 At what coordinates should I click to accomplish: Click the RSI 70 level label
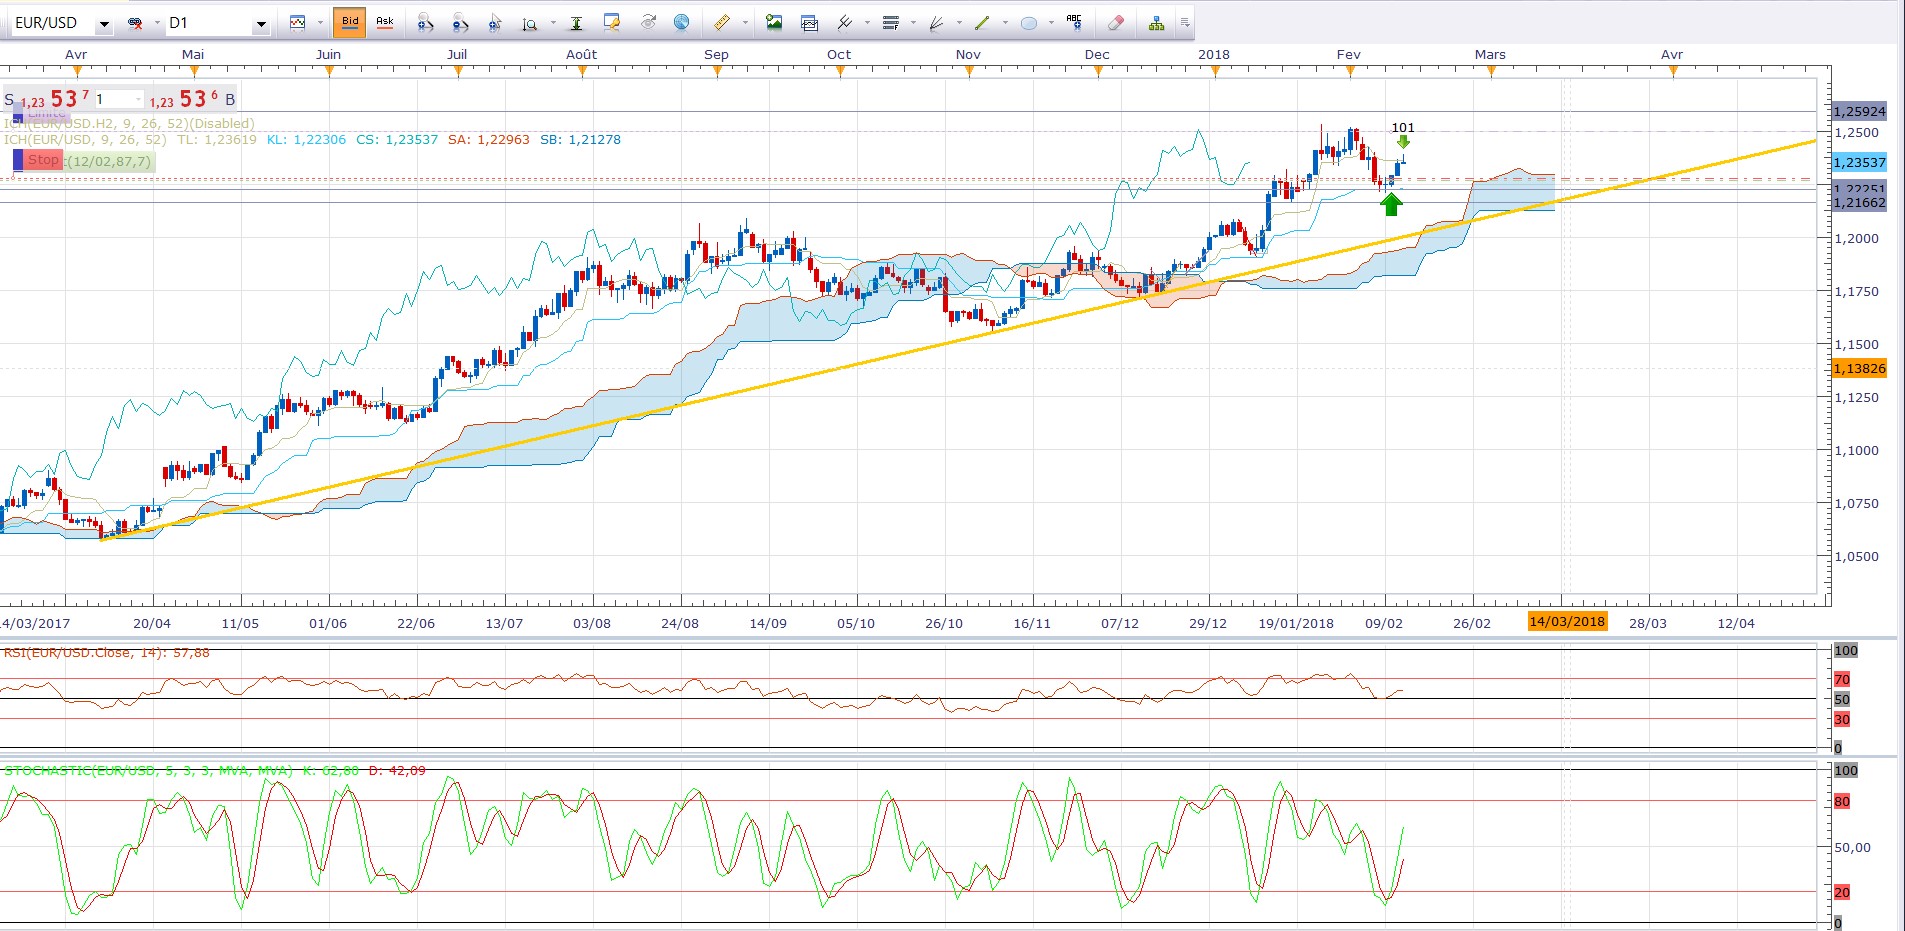pos(1842,679)
